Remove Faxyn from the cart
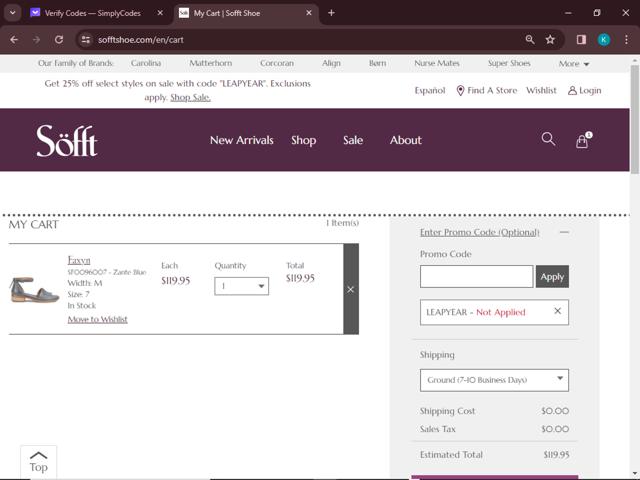The height and width of the screenshot is (480, 640). 351,289
